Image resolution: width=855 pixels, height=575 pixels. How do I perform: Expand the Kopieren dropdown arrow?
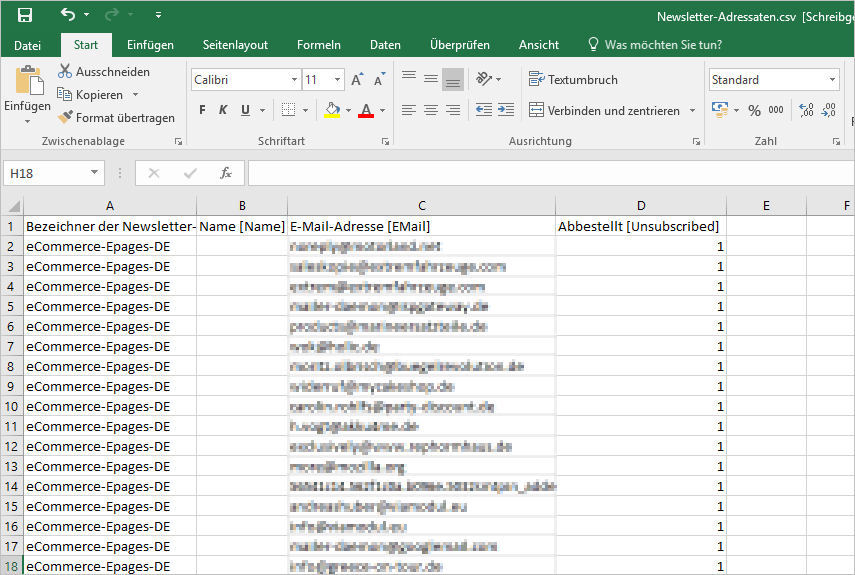[136, 95]
